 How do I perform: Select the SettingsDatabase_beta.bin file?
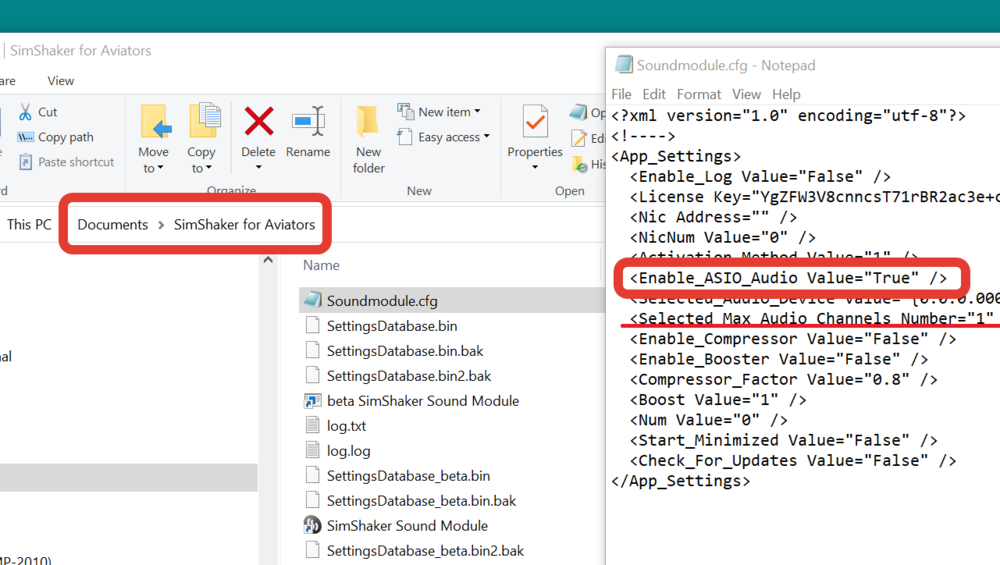(x=408, y=476)
